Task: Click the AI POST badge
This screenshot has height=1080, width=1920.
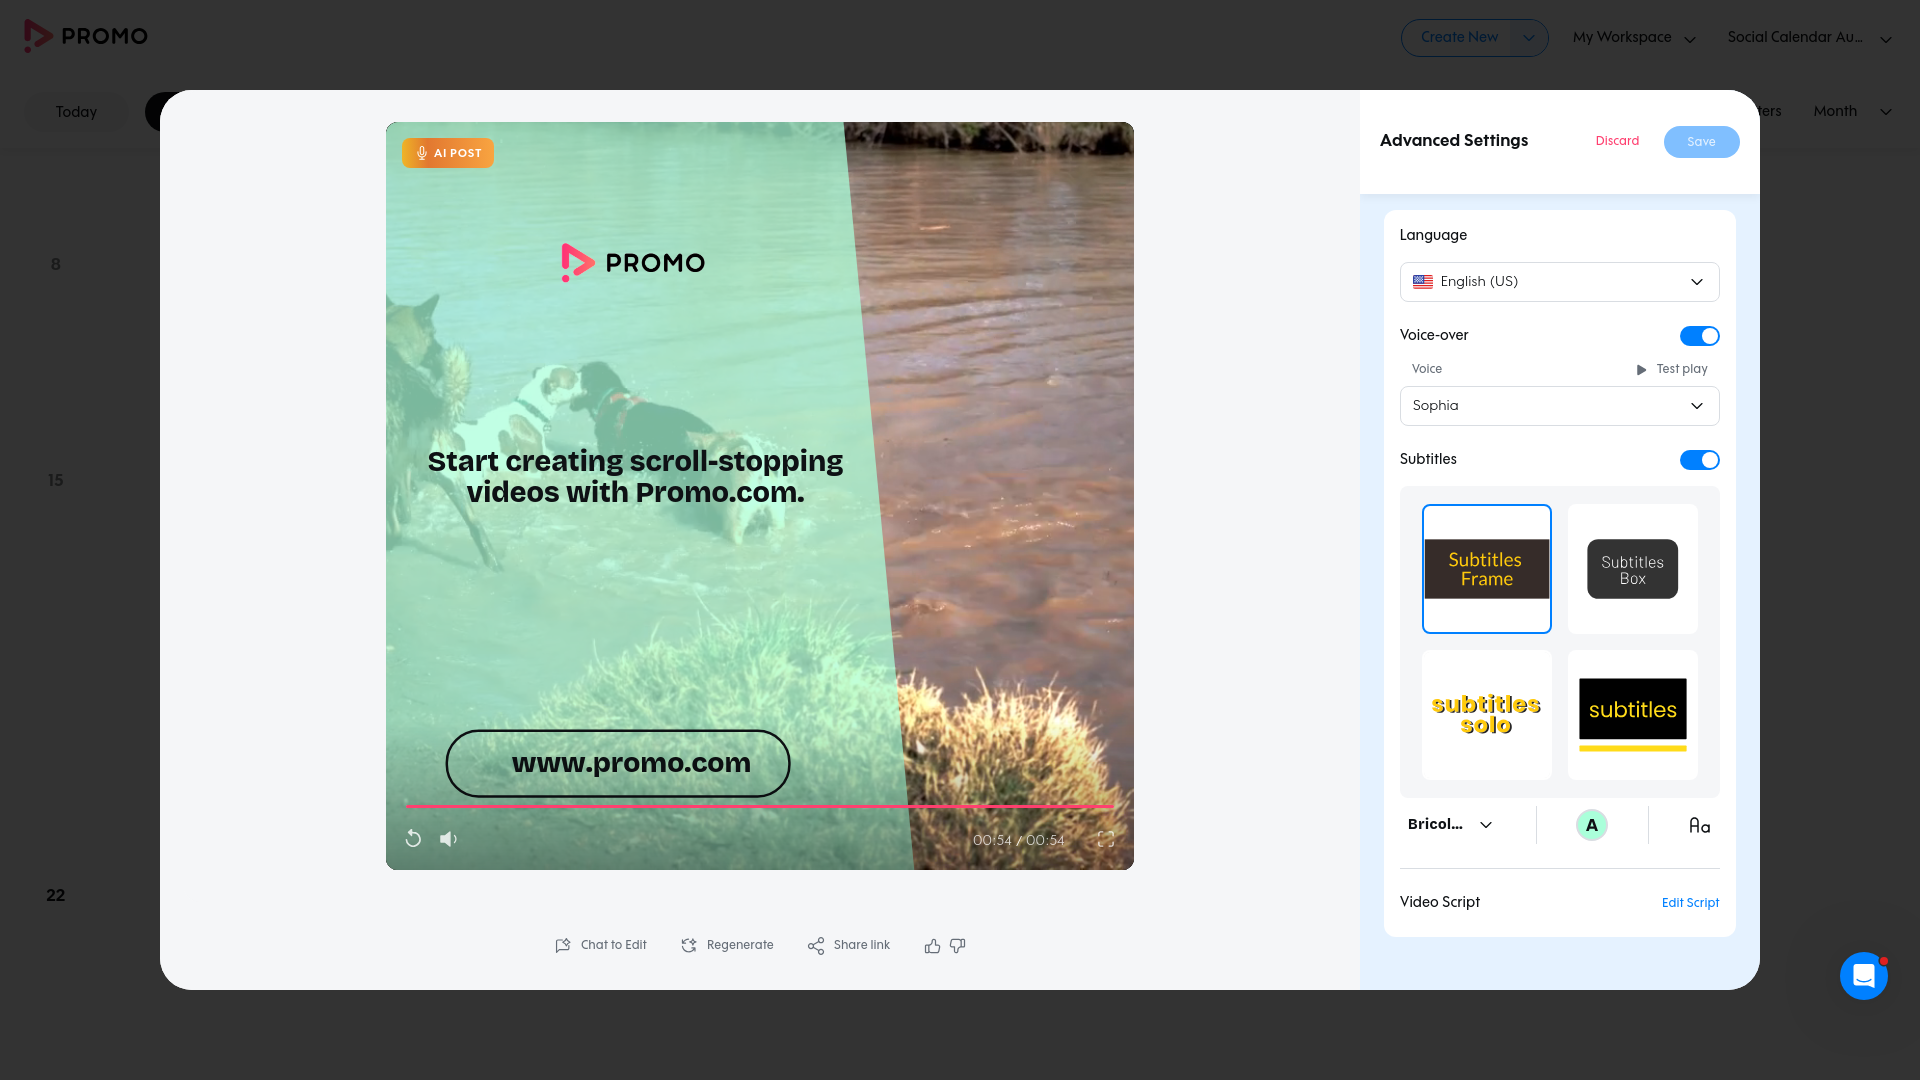Action: point(448,153)
